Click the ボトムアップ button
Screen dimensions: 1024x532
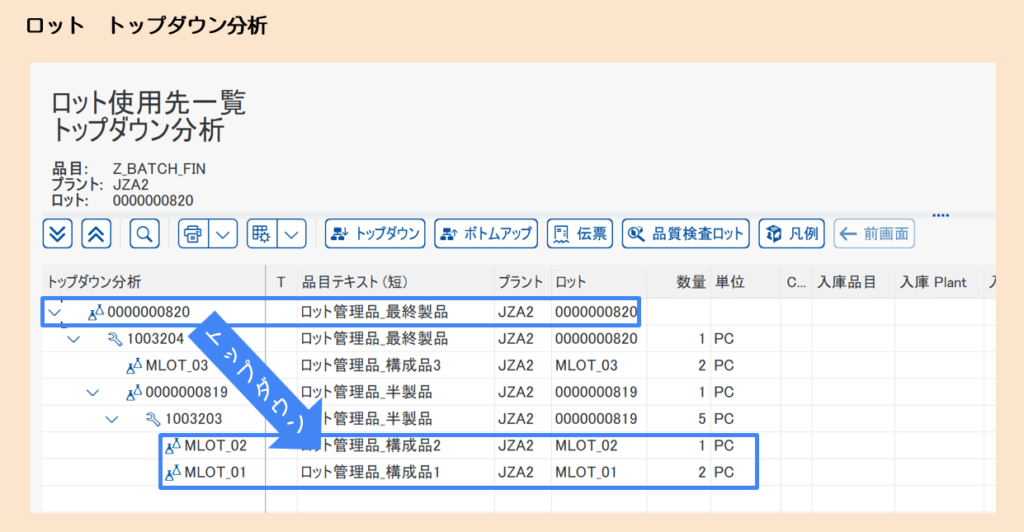(486, 234)
